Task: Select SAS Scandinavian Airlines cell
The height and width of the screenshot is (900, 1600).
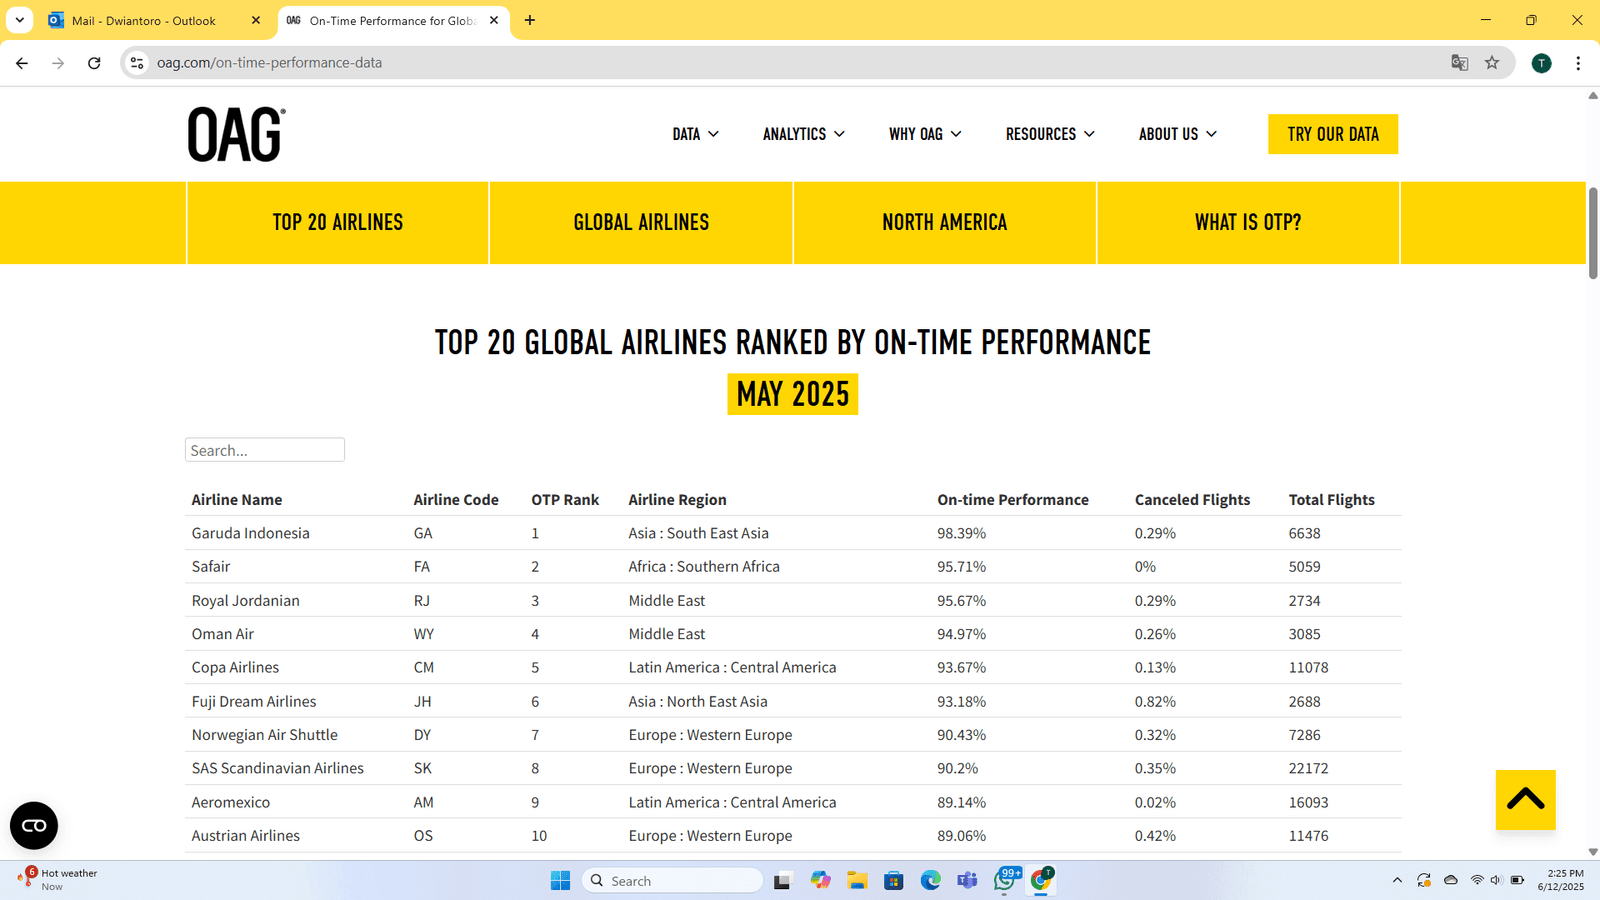Action: (x=278, y=768)
